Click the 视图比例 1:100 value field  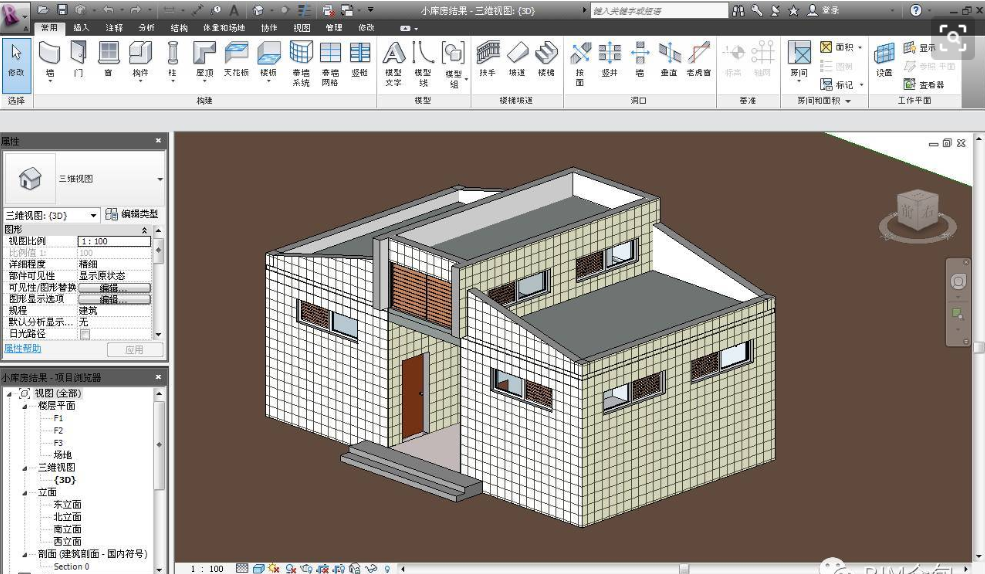click(x=114, y=241)
